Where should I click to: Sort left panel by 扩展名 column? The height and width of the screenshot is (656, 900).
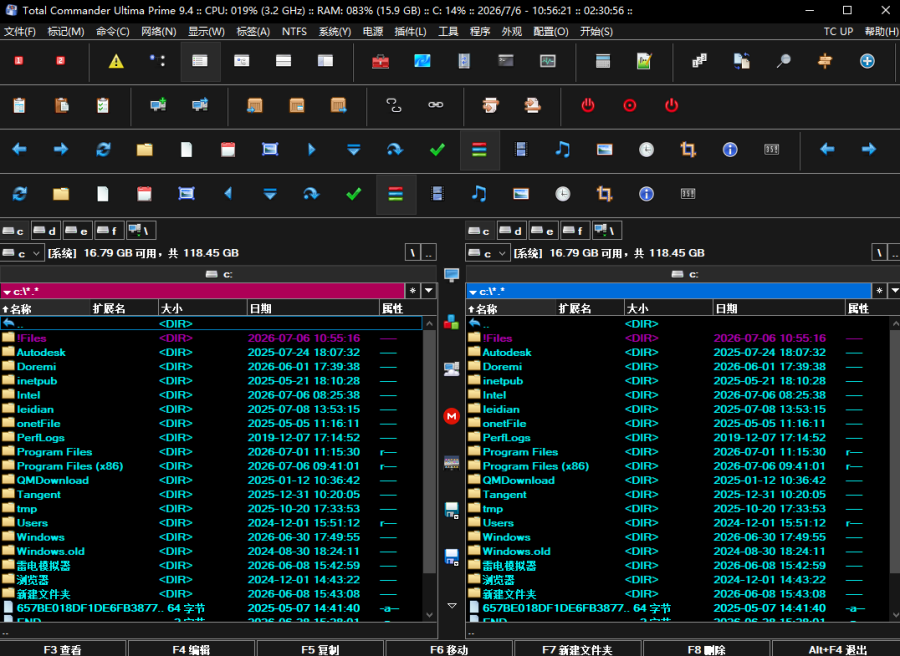pyautogui.click(x=124, y=309)
